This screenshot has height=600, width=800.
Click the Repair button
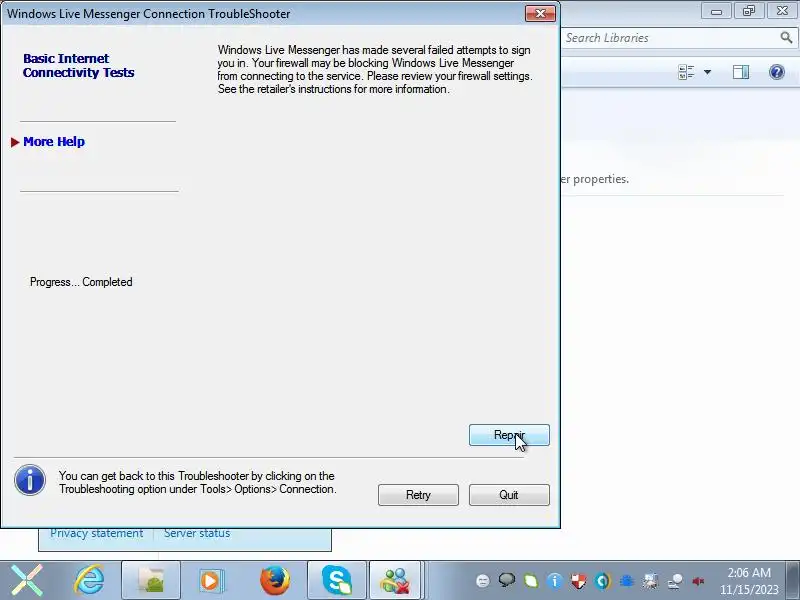[509, 435]
